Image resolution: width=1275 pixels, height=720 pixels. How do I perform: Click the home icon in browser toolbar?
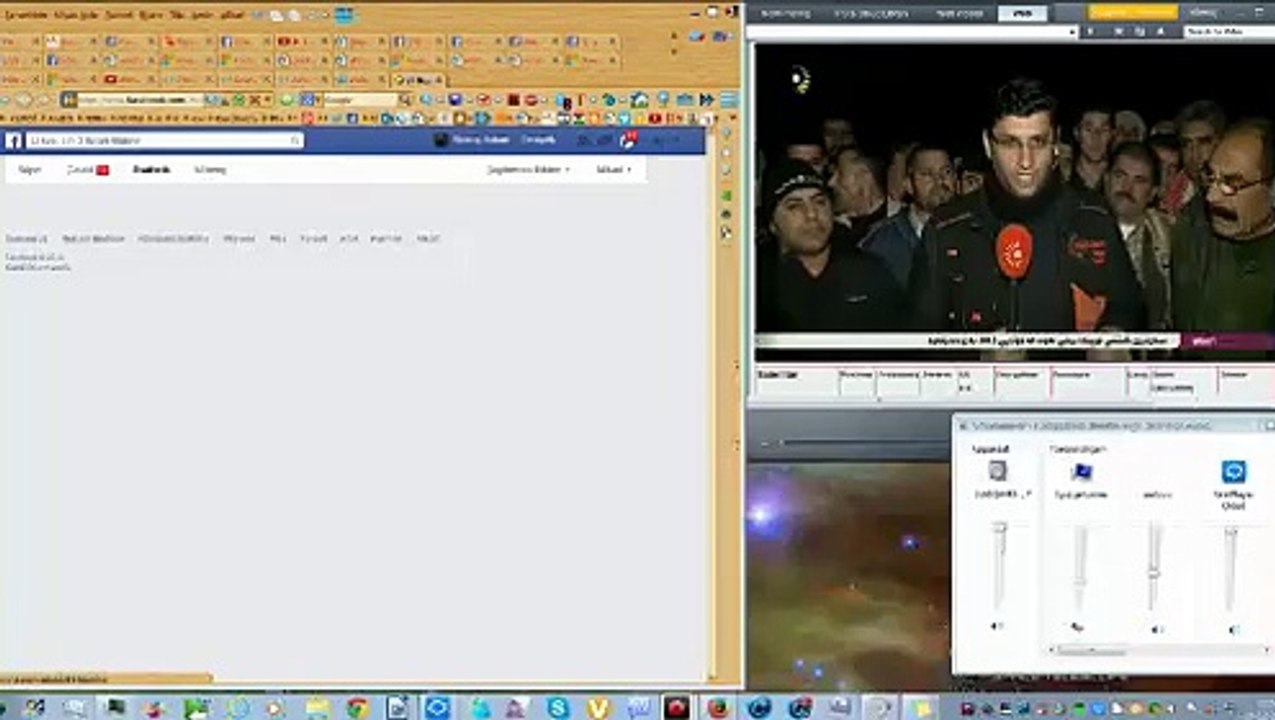click(640, 100)
